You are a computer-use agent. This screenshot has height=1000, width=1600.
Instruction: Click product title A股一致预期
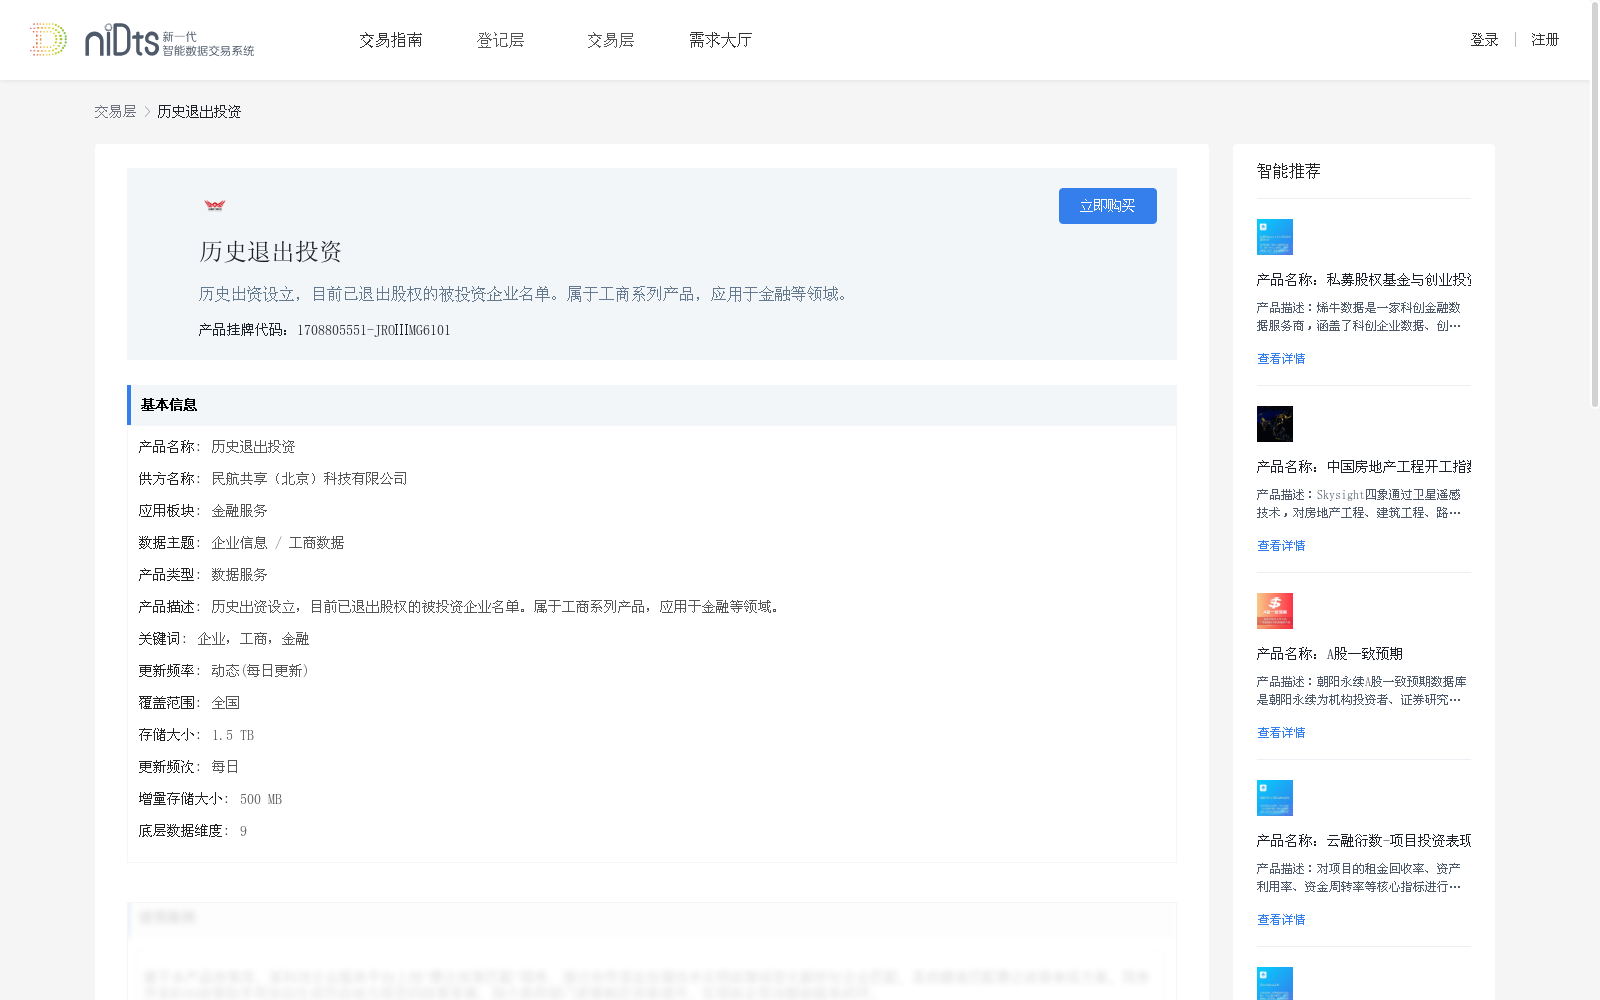[x=1330, y=654]
